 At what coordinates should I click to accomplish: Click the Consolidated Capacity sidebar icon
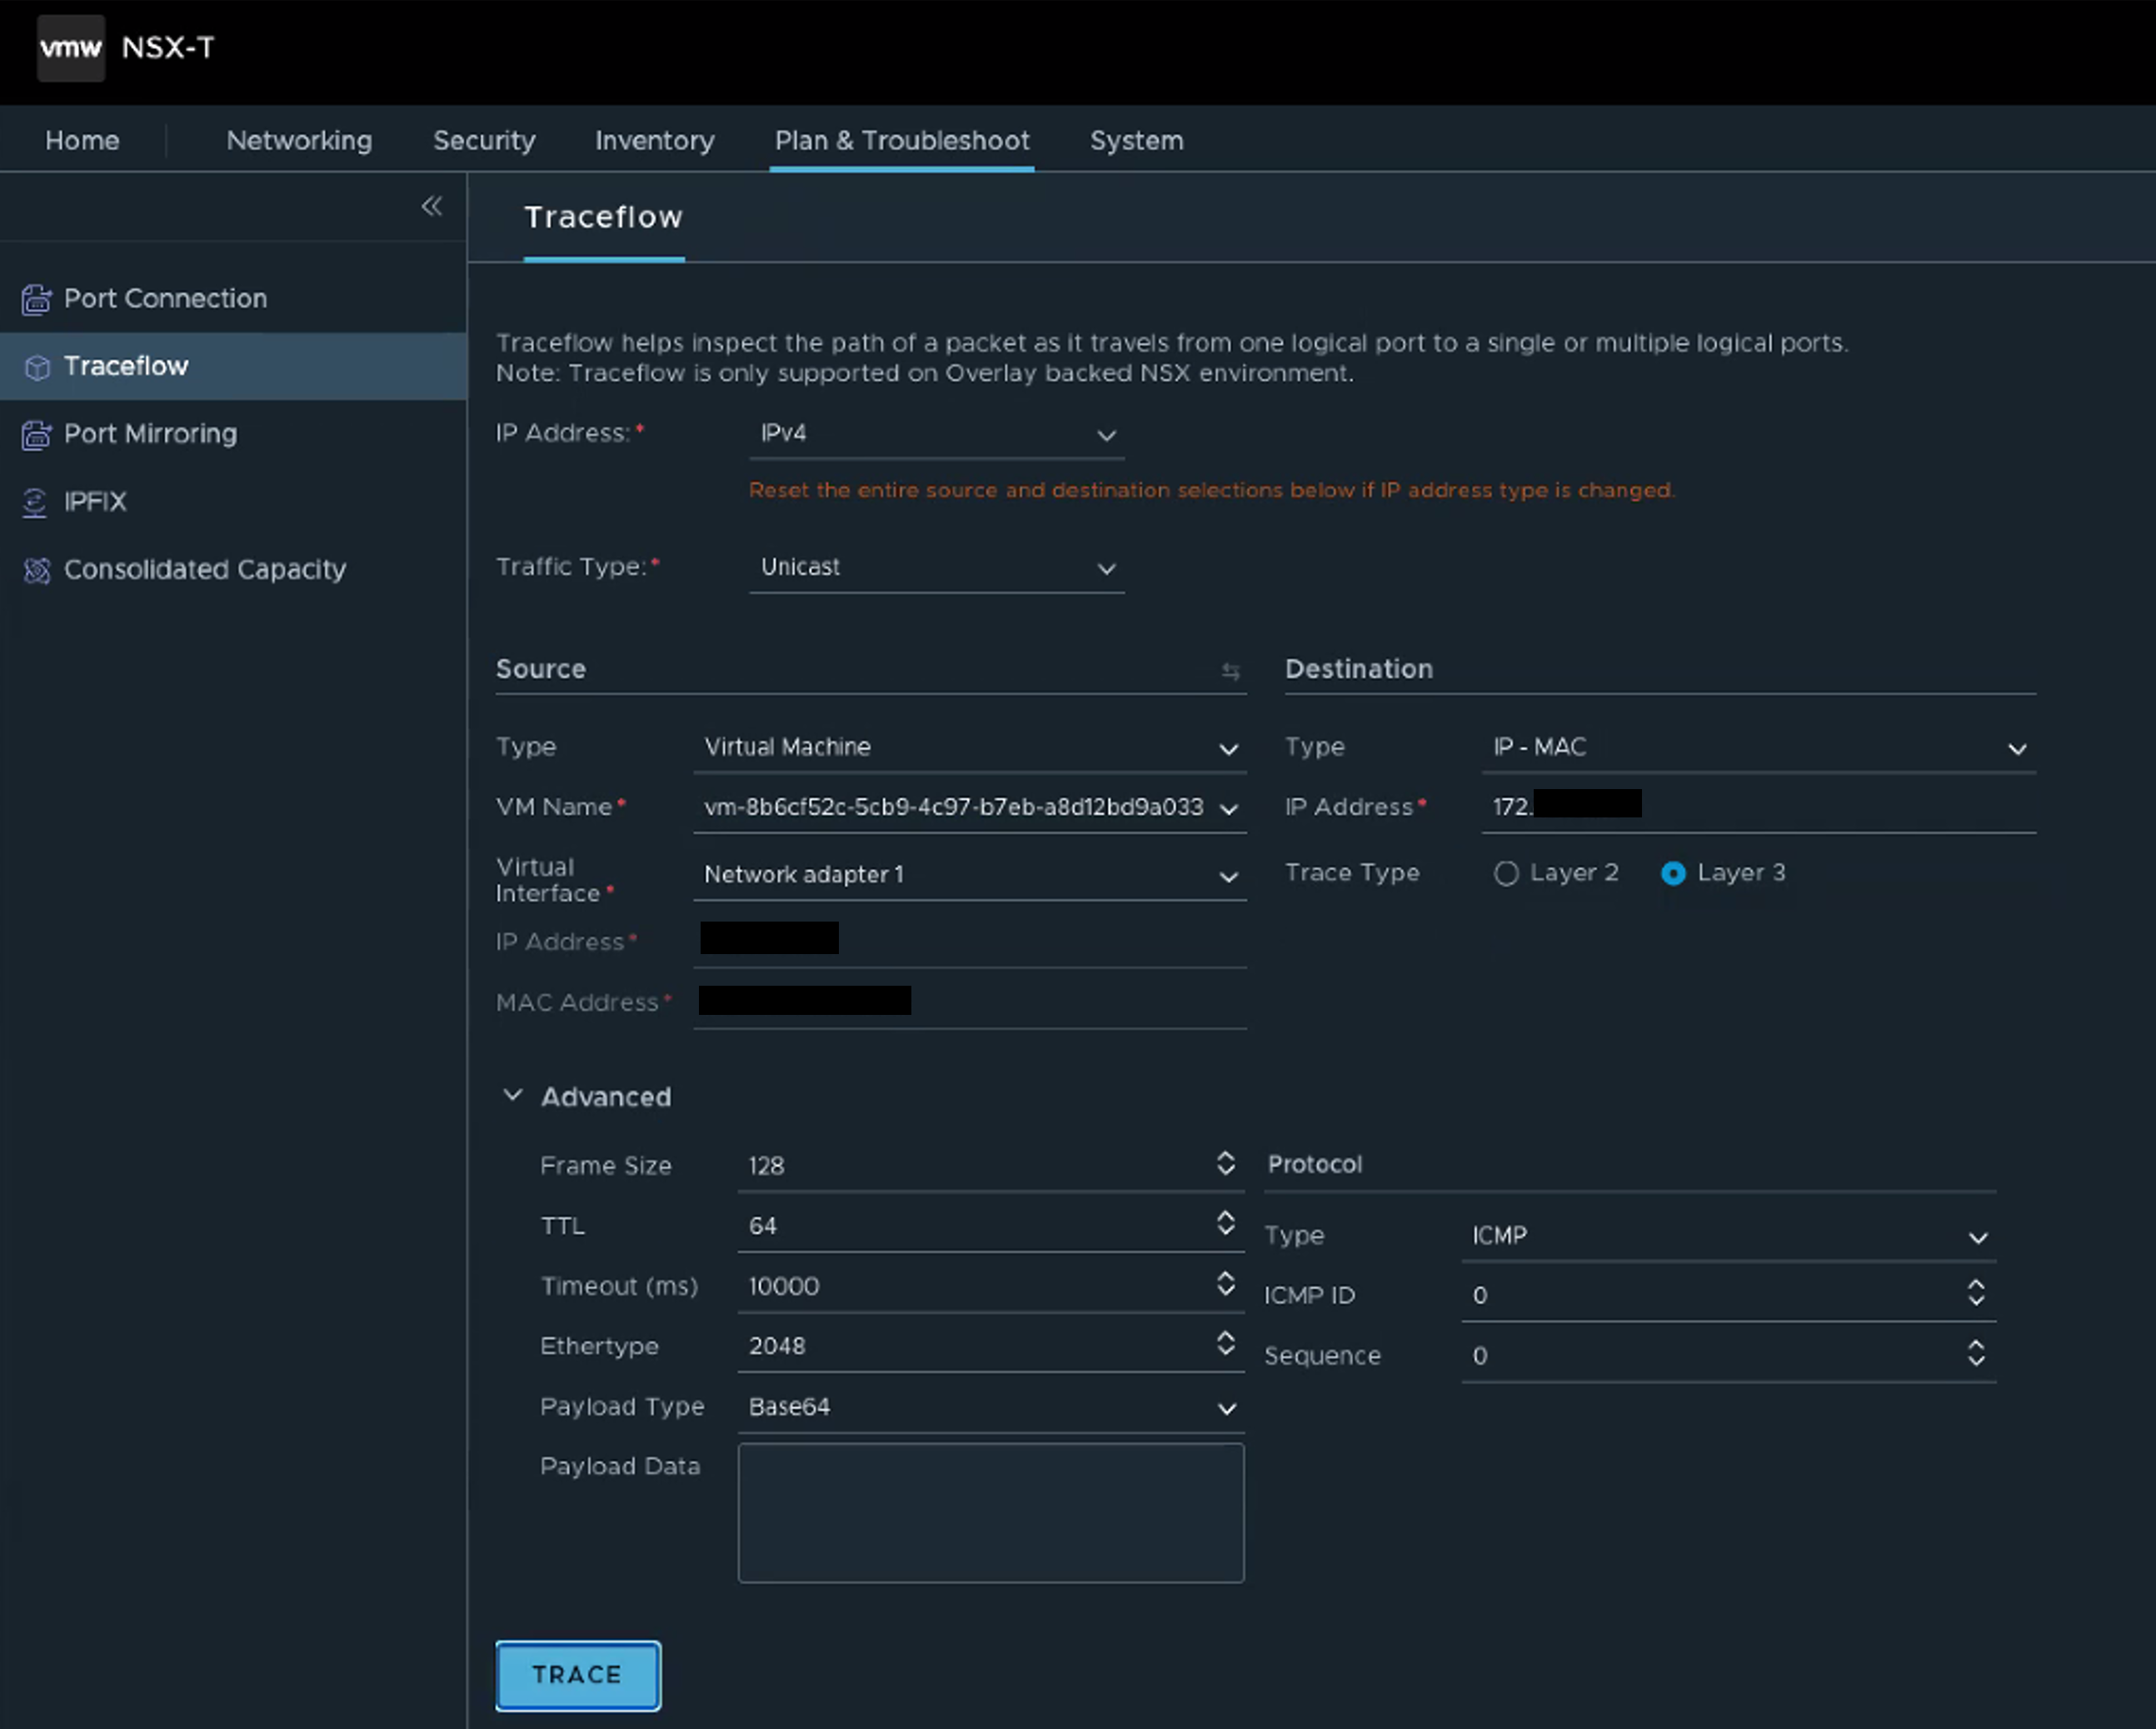pos(37,570)
